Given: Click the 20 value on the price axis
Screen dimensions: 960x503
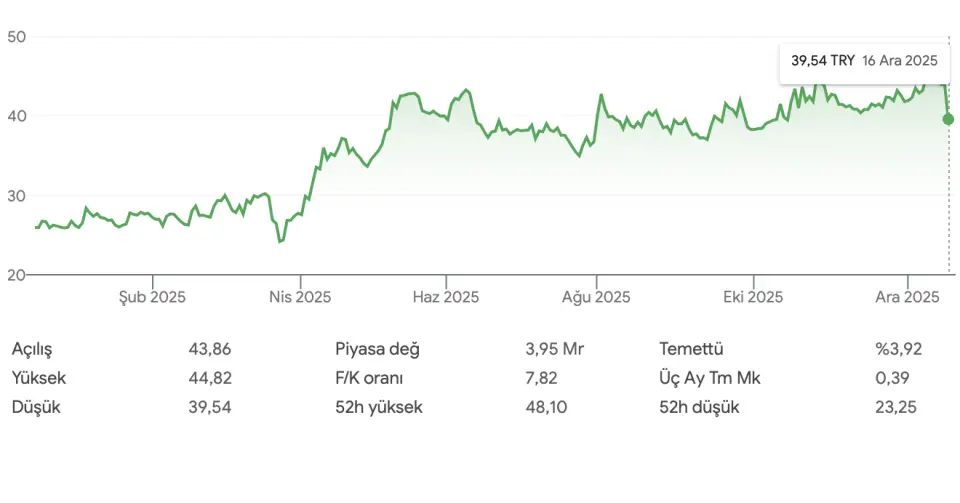Looking at the screenshot, I should pyautogui.click(x=16, y=275).
